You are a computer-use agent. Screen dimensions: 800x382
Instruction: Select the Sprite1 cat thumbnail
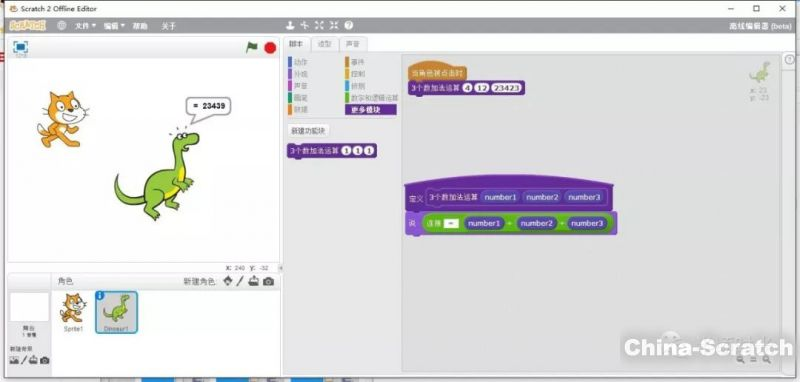pos(73,312)
